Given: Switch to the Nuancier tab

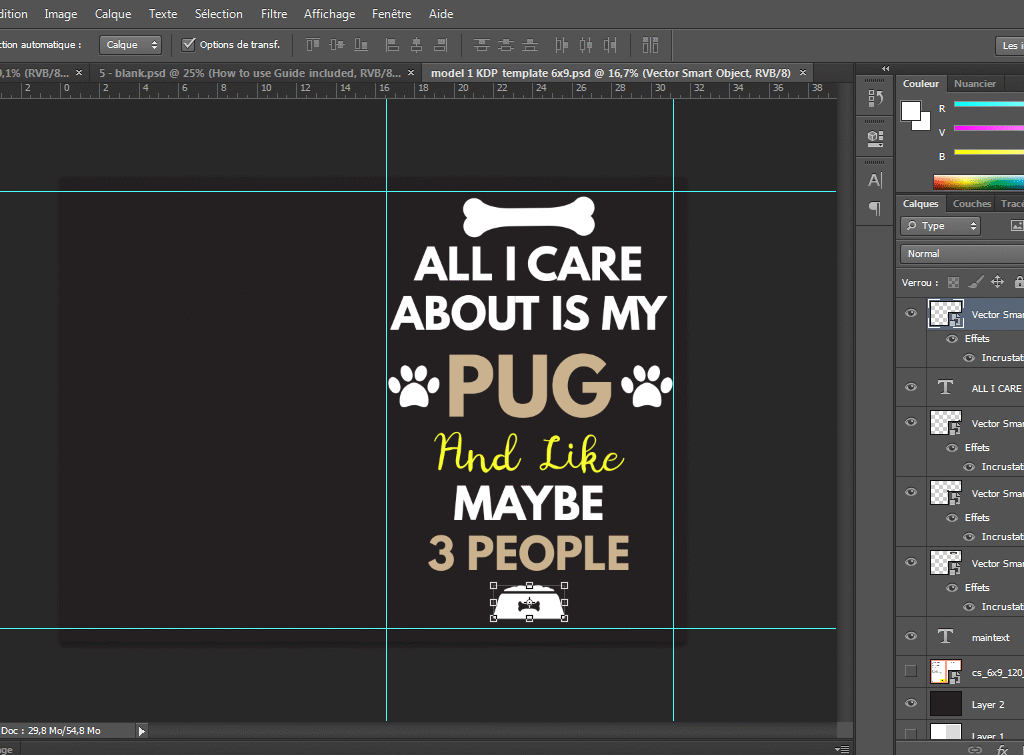Looking at the screenshot, I should click(x=974, y=84).
